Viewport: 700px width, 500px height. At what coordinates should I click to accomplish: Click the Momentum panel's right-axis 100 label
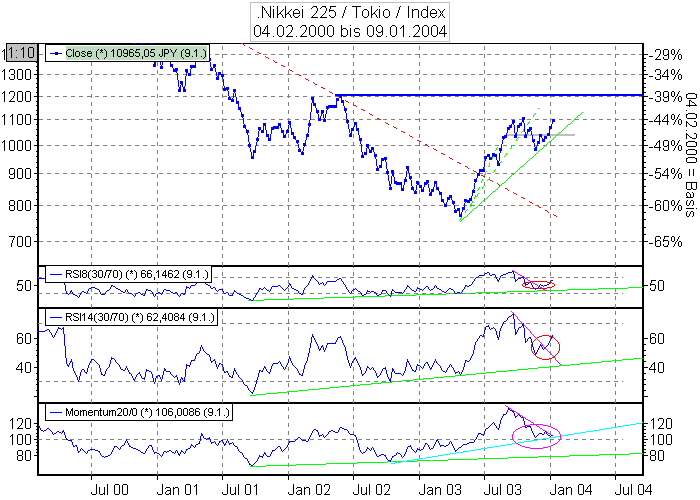(x=661, y=440)
